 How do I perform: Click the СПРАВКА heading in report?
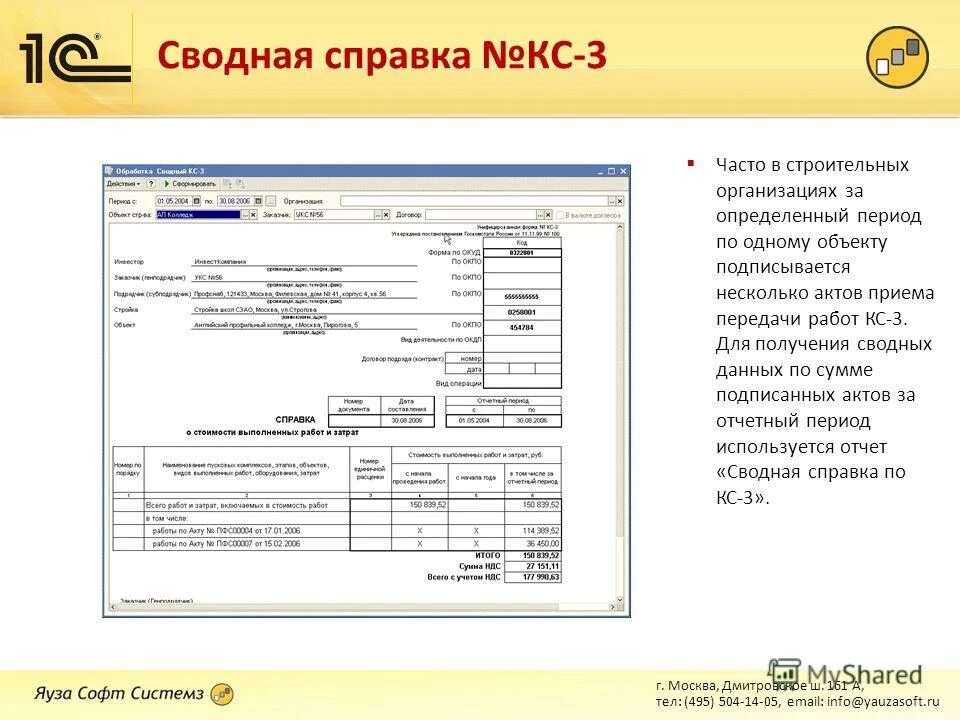(x=295, y=420)
